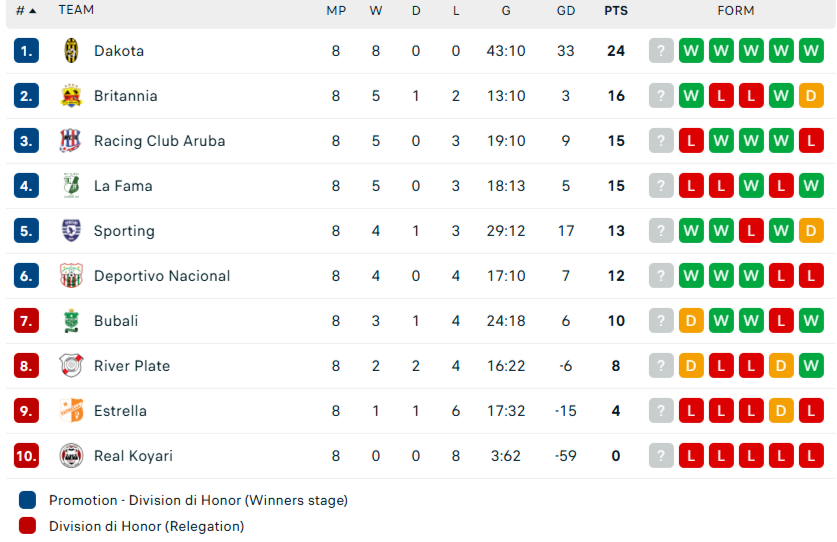Click the Deportivo Nacional crest icon
The image size is (837, 542).
(x=71, y=276)
